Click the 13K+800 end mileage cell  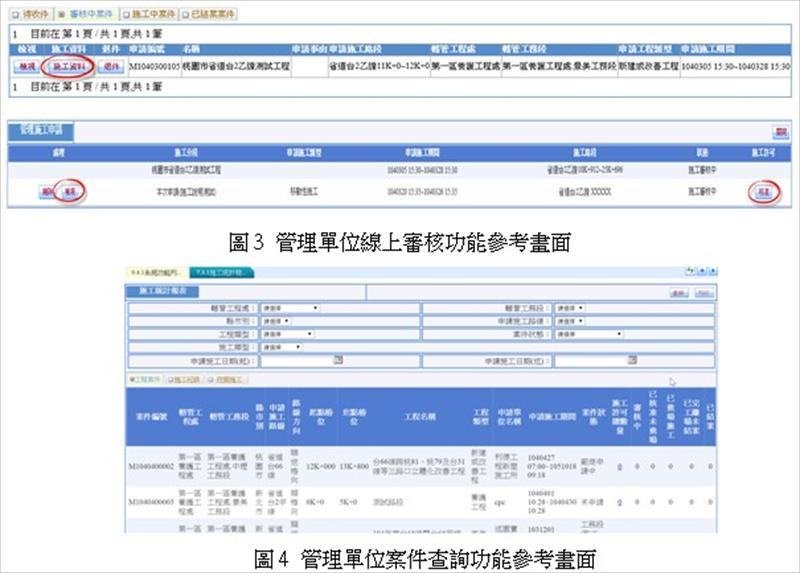click(354, 467)
